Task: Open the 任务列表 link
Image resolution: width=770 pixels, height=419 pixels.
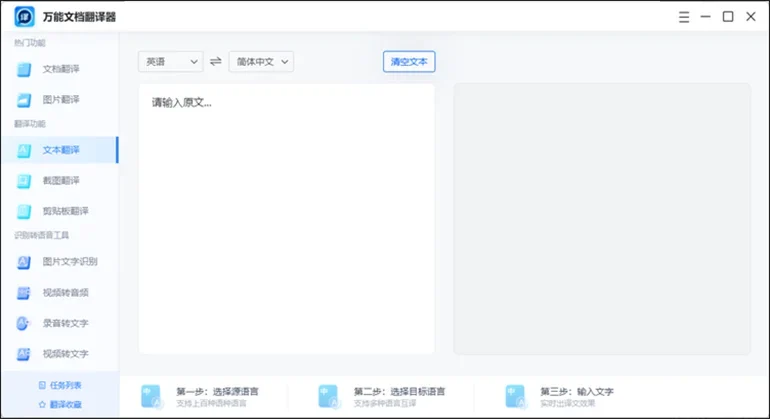Action: 65,385
